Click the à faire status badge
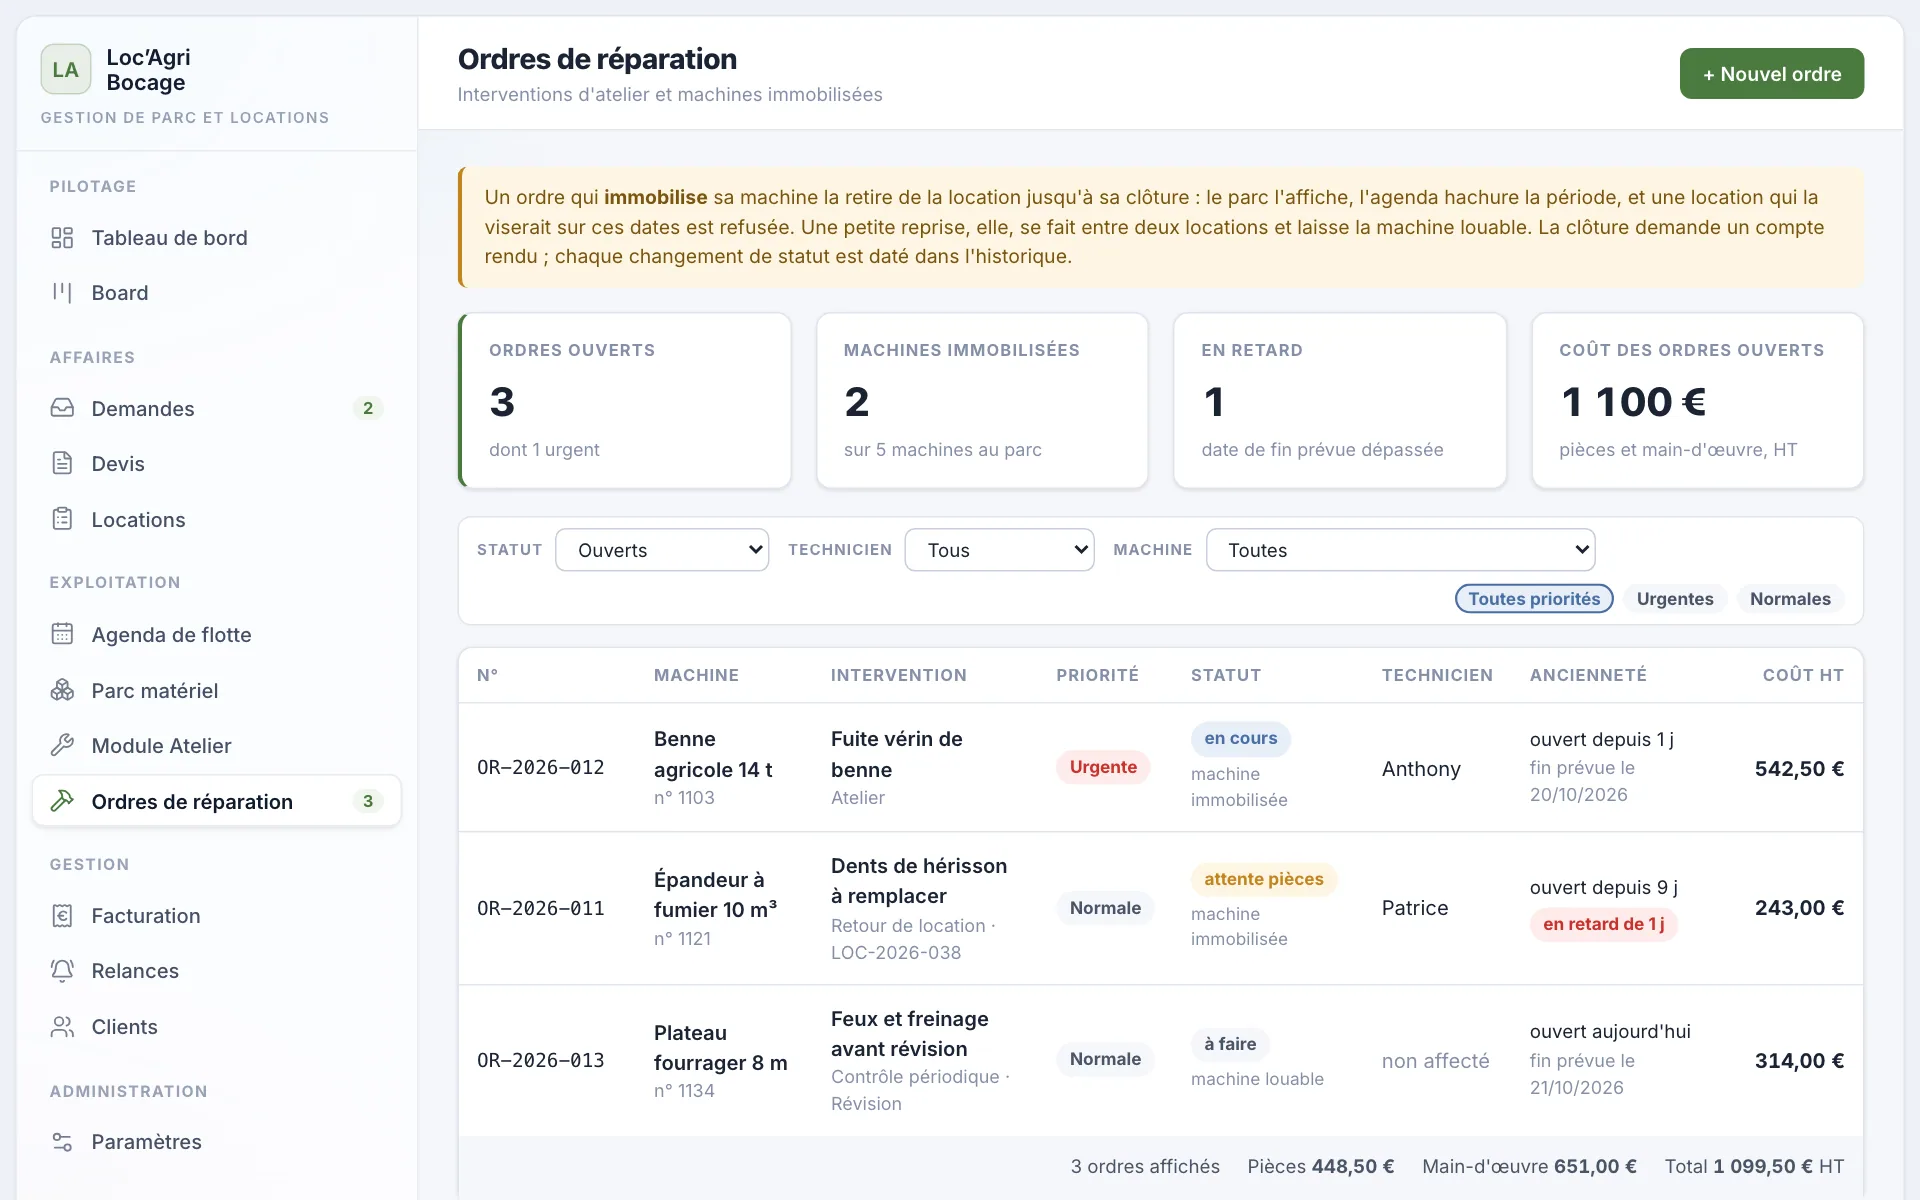Image resolution: width=1920 pixels, height=1200 pixels. pyautogui.click(x=1230, y=1044)
